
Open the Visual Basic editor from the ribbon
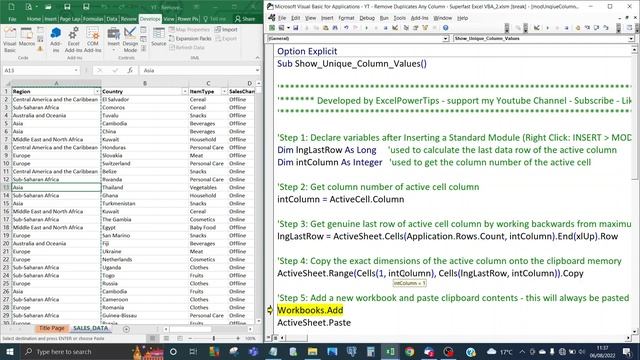[x=9, y=40]
